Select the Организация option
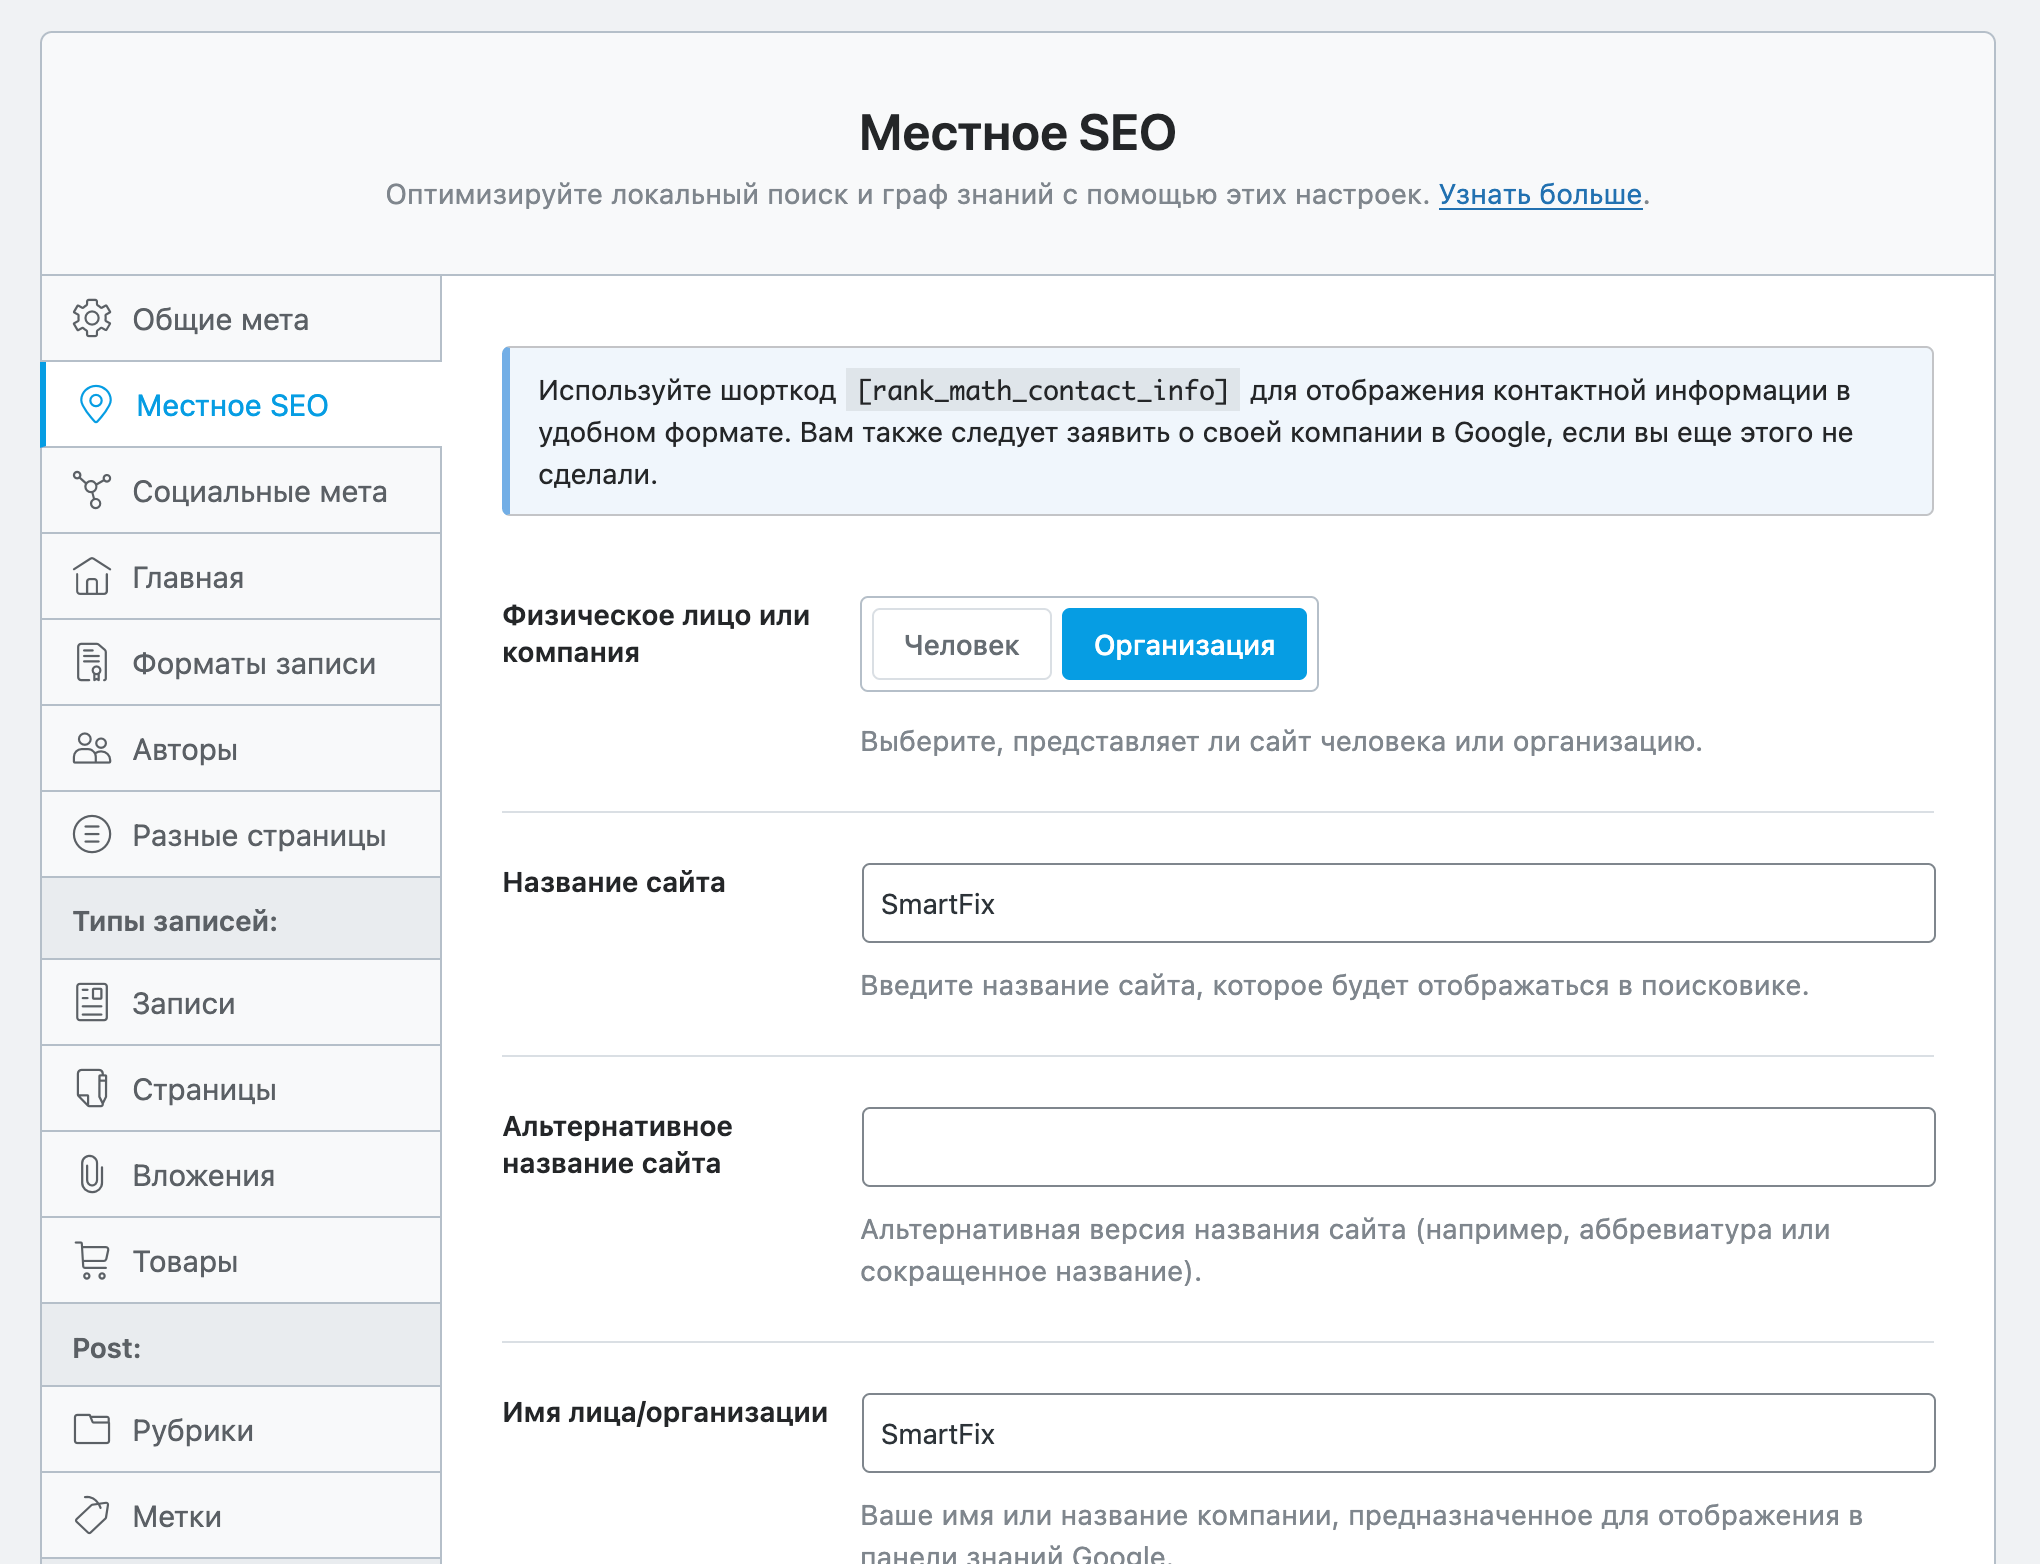The height and width of the screenshot is (1564, 2040). click(1184, 645)
